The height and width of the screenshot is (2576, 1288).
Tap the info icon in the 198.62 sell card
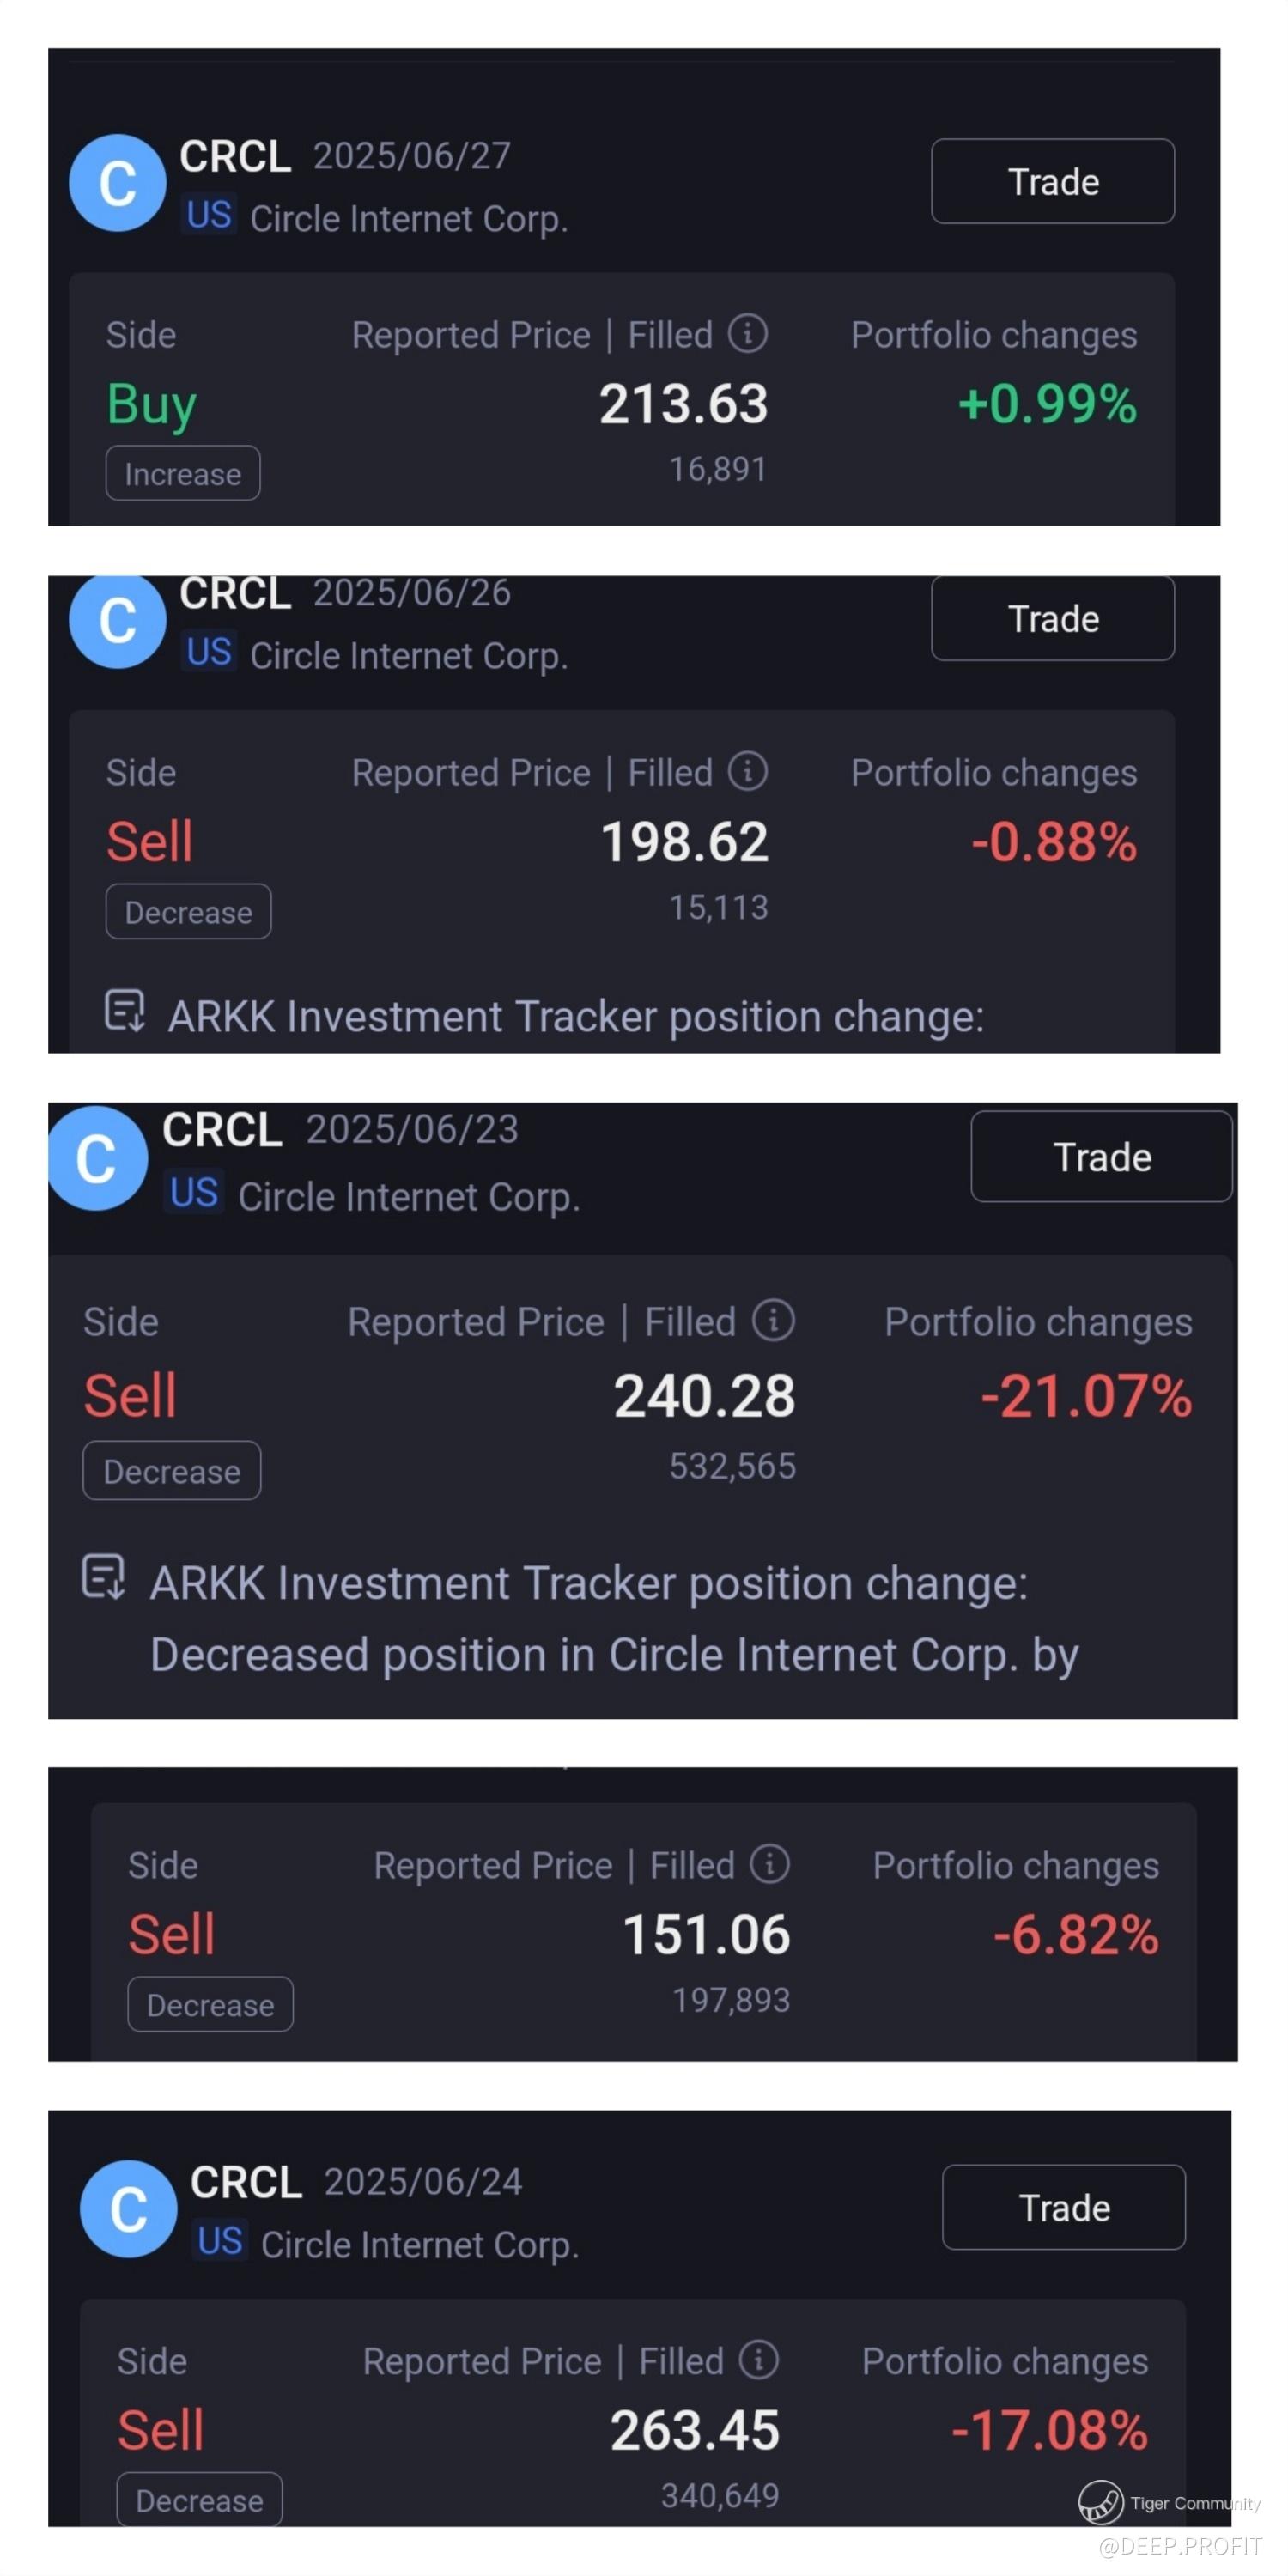pyautogui.click(x=747, y=771)
